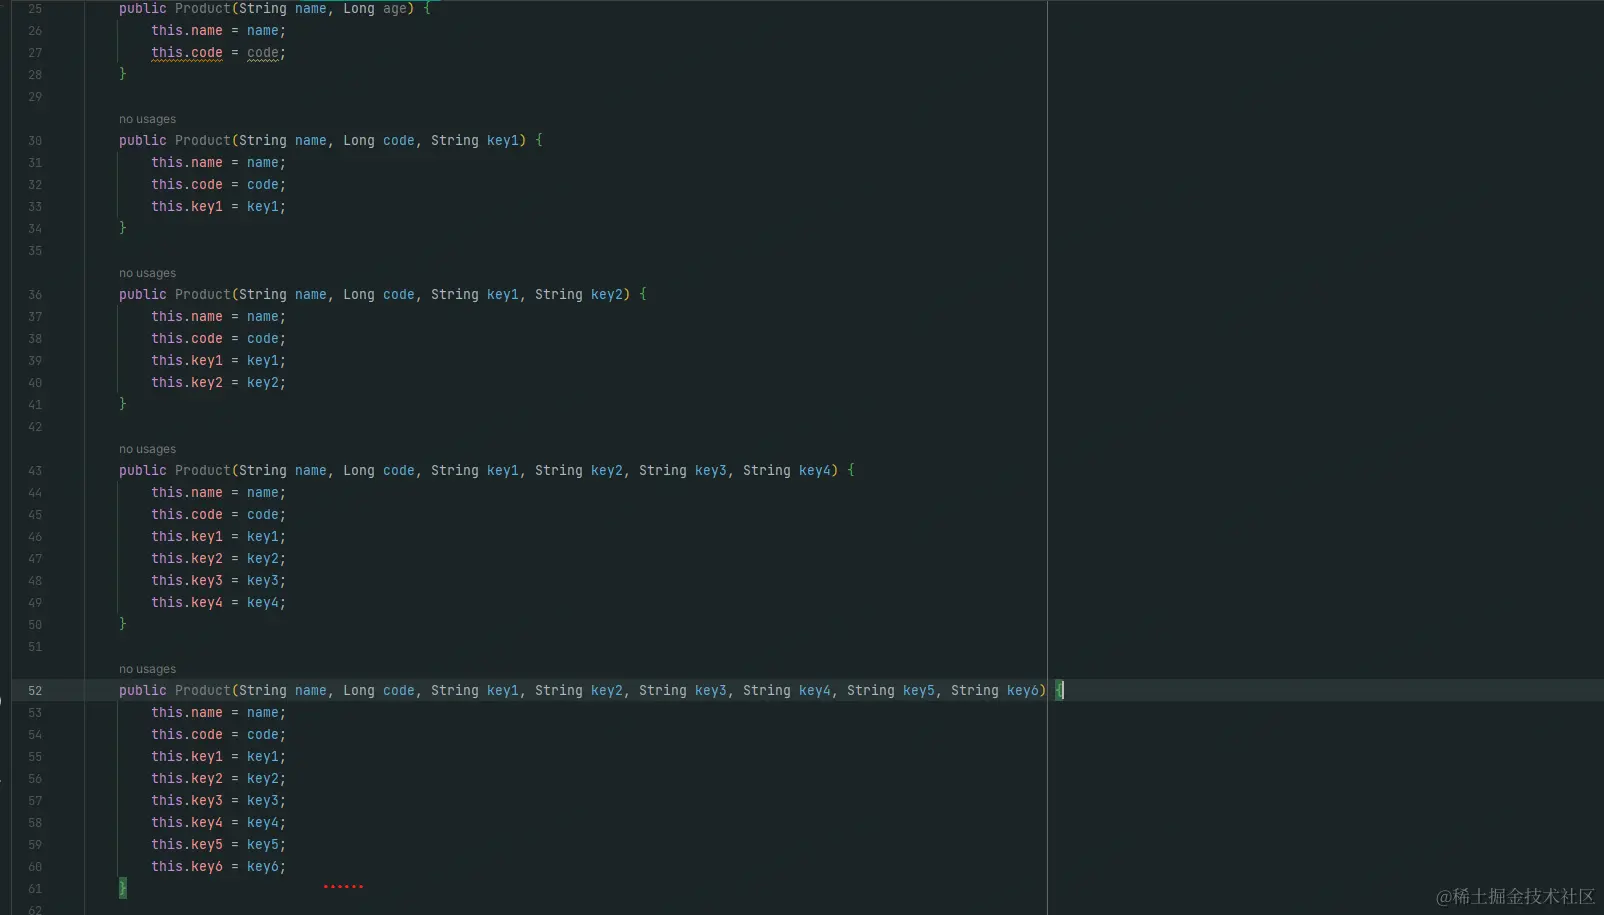Click the "public" keyword on line 43
This screenshot has height=915, width=1604.
(143, 471)
